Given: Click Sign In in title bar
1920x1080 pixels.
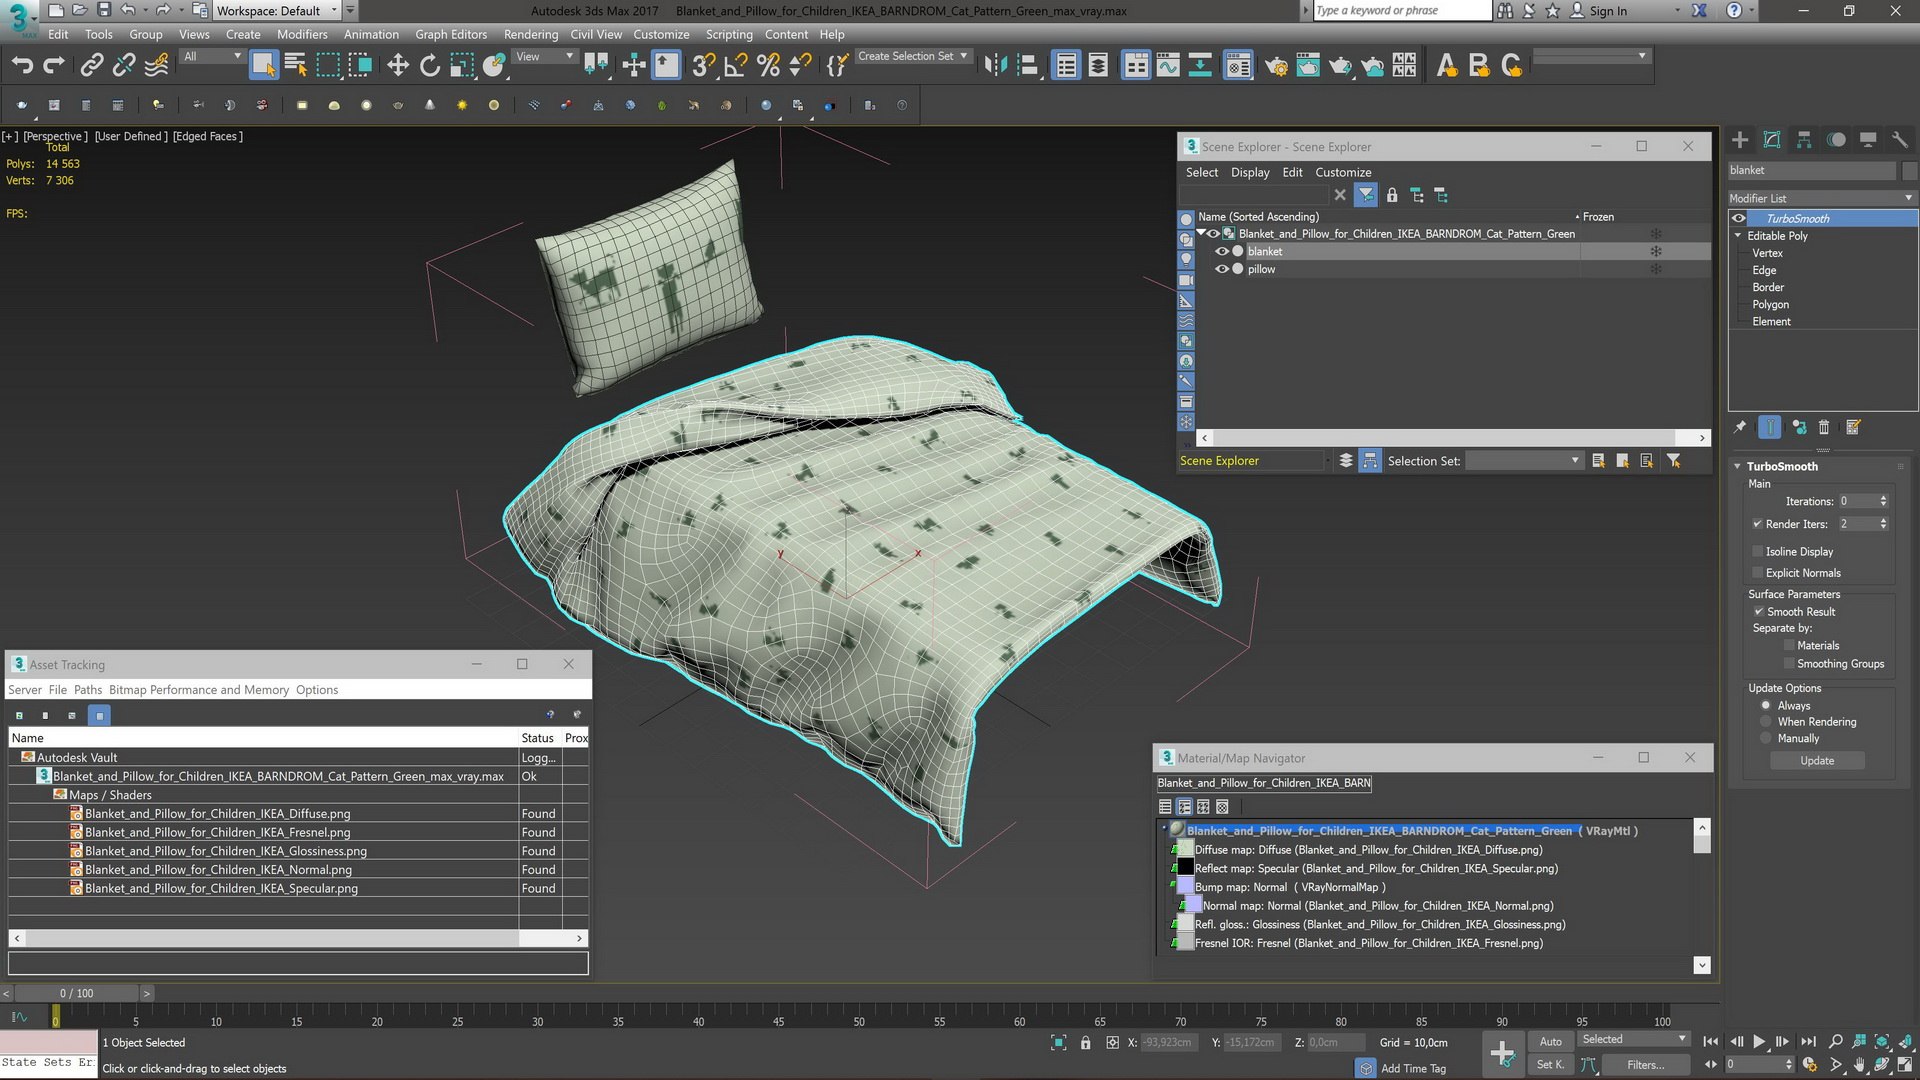Looking at the screenshot, I should (1608, 11).
